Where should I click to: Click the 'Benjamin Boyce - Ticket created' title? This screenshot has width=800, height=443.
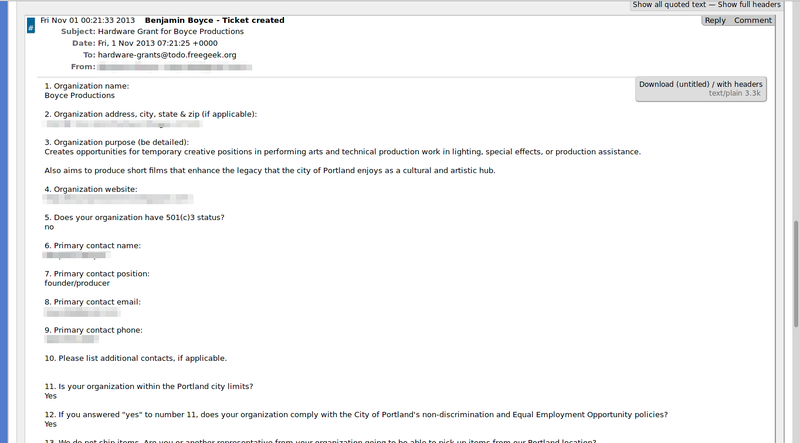pyautogui.click(x=214, y=20)
